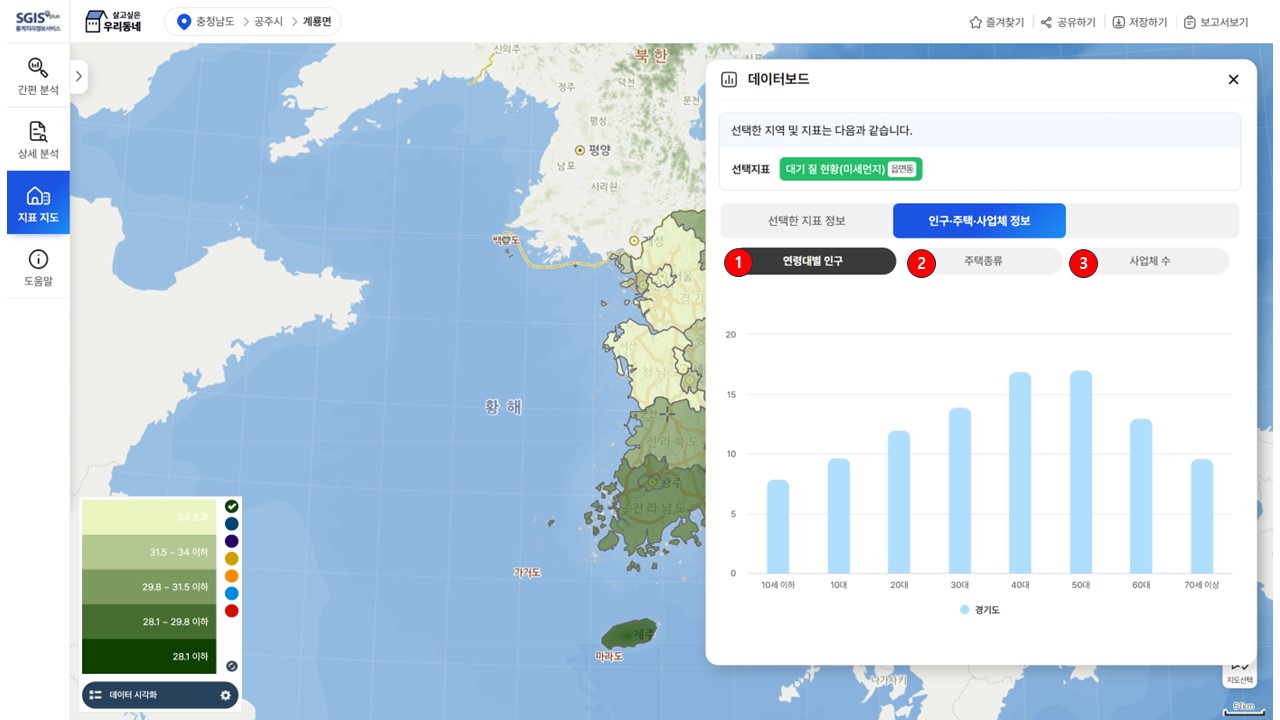
Task: Open the 데이터 시각화 settings gear
Action: click(x=225, y=695)
